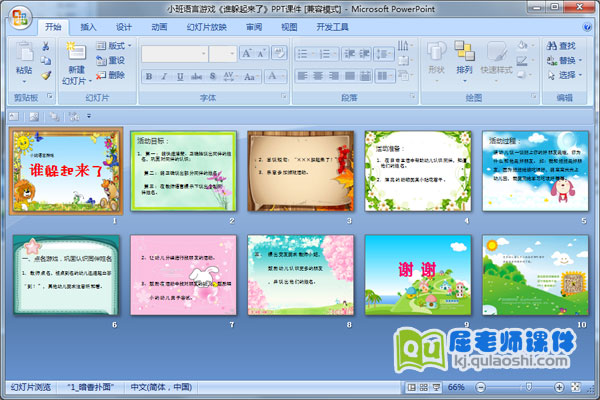The image size is (600, 400).
Task: Switch to the Animations (动画) tab
Action: tap(159, 28)
